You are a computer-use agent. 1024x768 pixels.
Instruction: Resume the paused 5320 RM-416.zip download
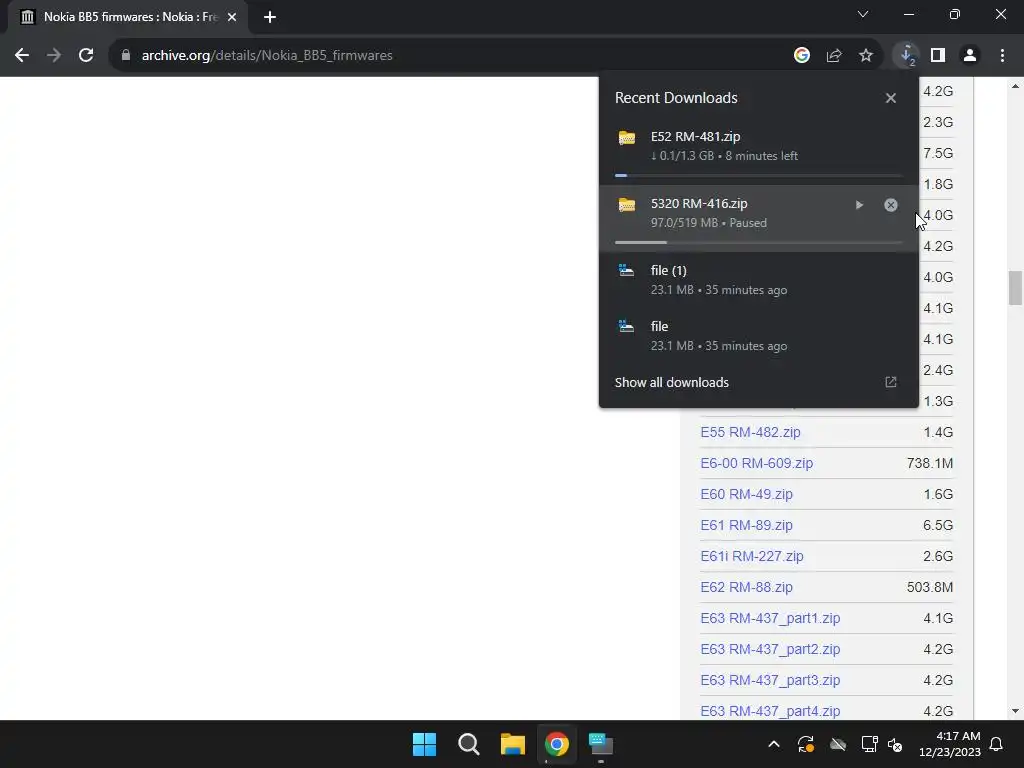859,205
